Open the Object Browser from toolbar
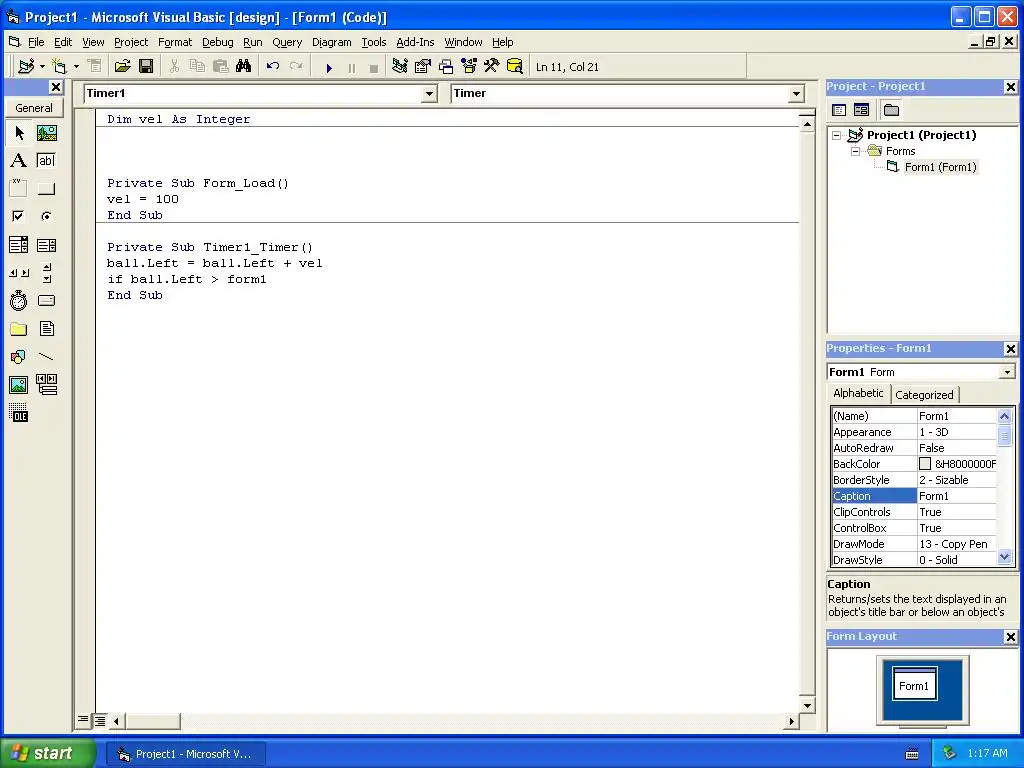 click(x=469, y=67)
